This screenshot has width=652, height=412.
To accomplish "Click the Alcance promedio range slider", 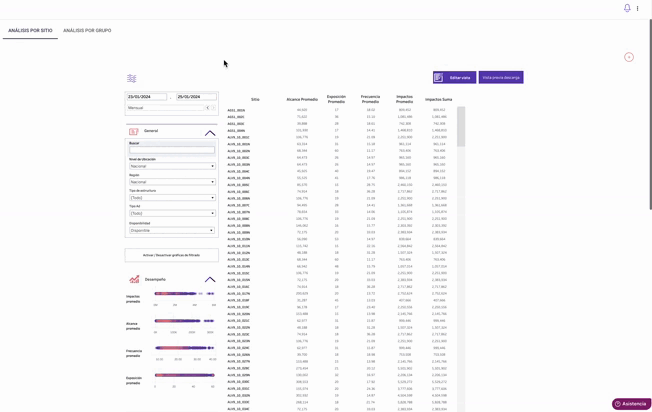I will [x=184, y=321].
